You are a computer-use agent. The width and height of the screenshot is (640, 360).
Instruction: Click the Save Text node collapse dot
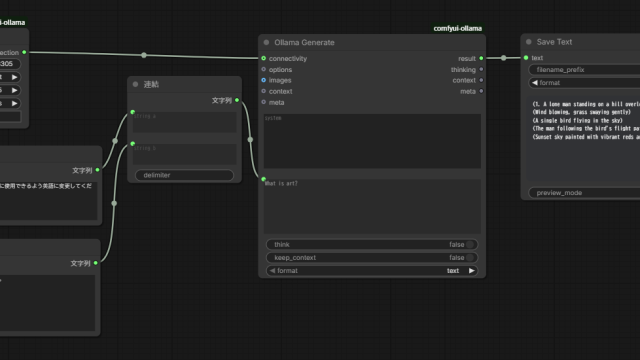529,42
